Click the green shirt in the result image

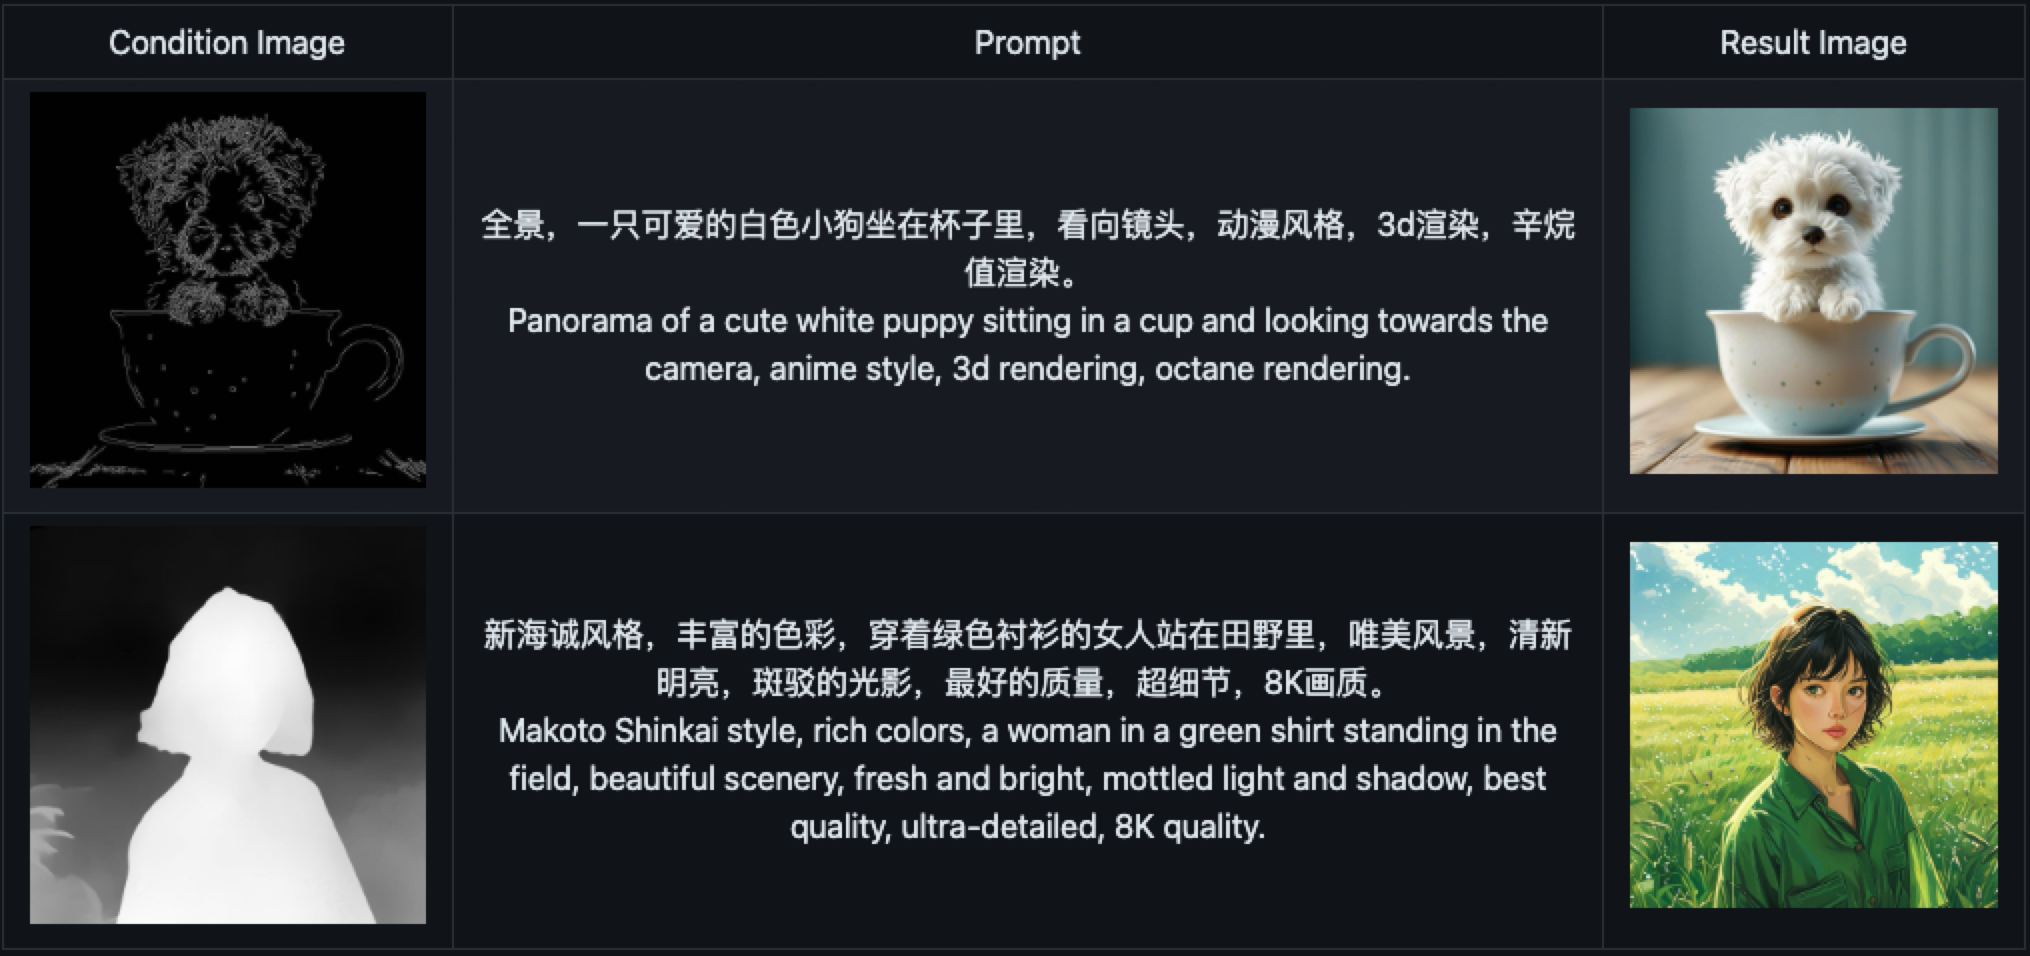1812,838
